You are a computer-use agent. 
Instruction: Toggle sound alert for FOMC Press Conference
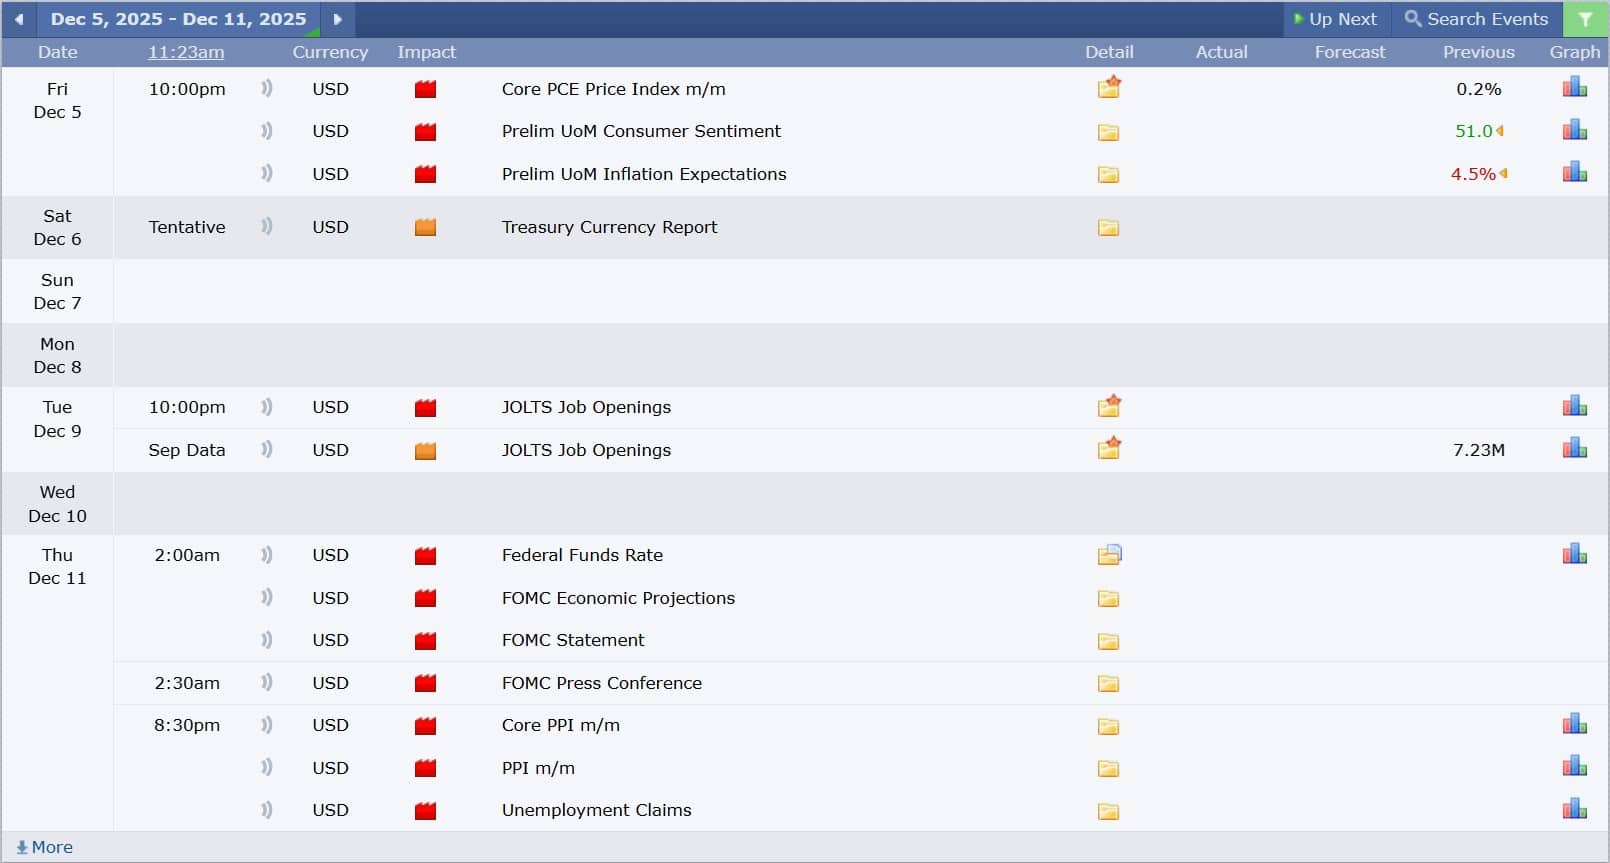point(267,683)
